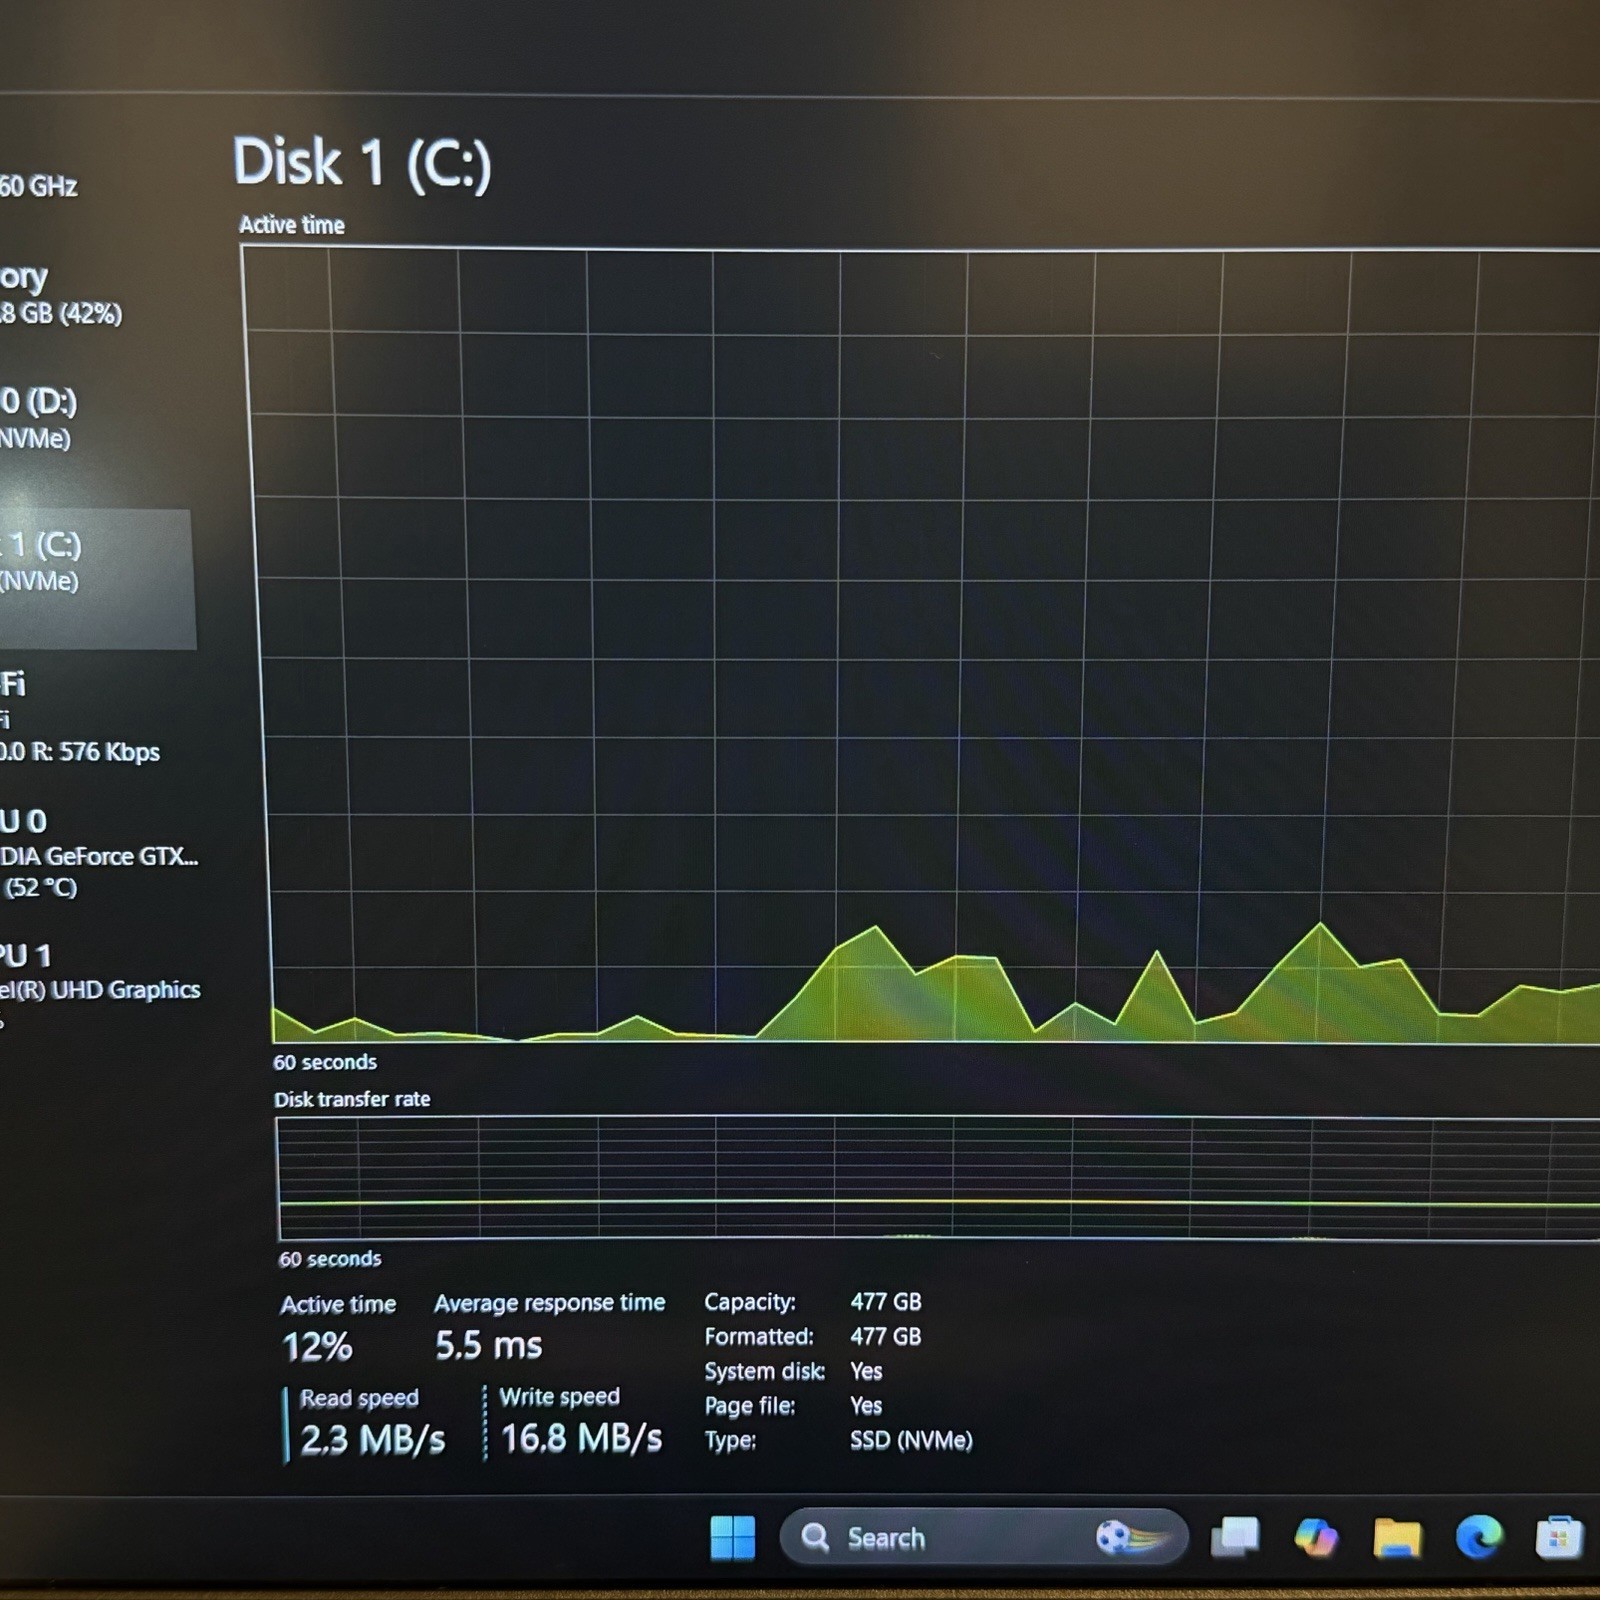Open Task View from taskbar

pos(1235,1537)
